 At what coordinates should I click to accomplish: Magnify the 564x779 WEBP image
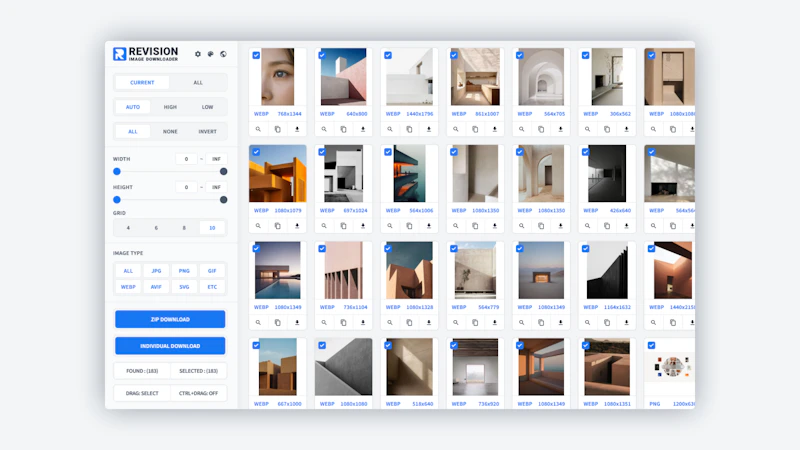point(456,322)
